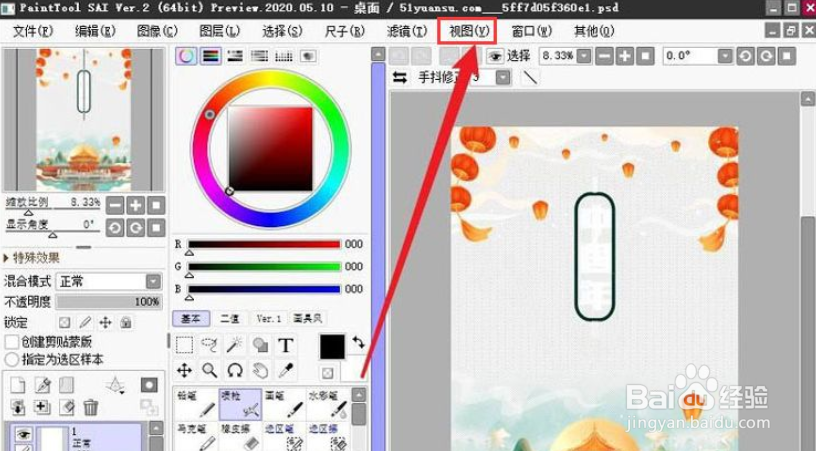Merge layer down
816x451 pixels.
[x=42, y=407]
